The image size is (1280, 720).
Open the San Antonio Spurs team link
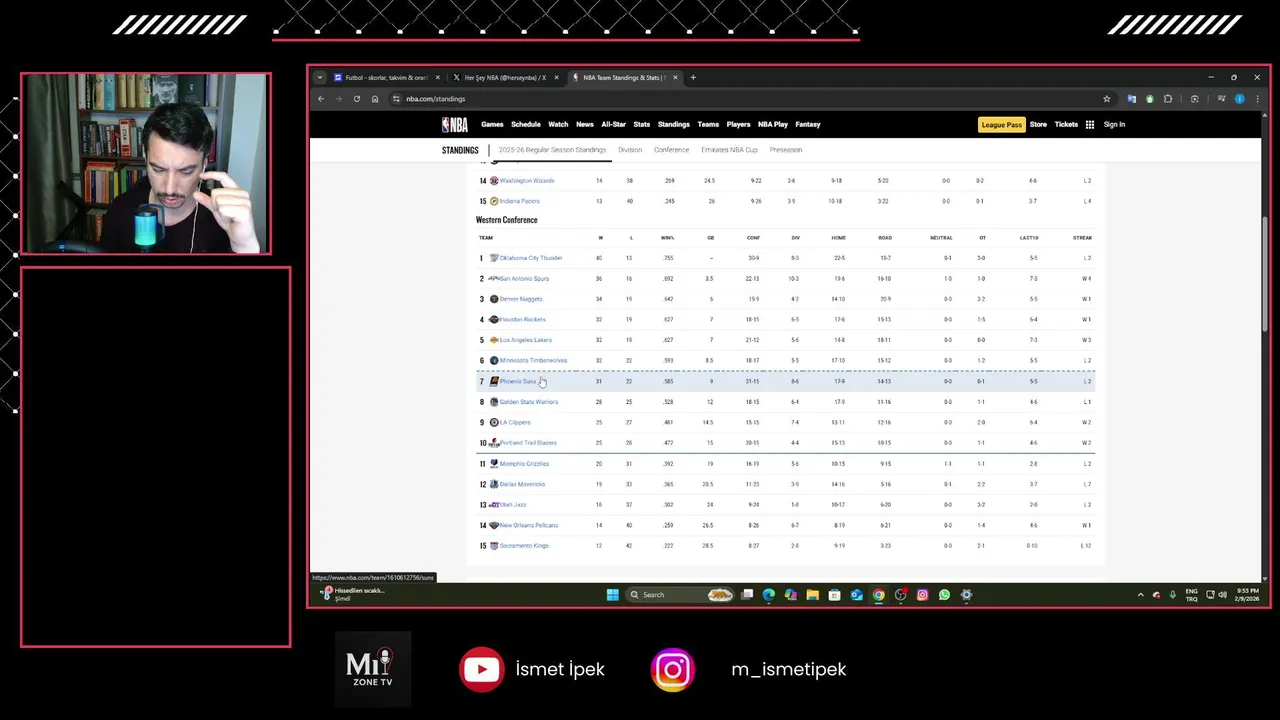[524, 279]
